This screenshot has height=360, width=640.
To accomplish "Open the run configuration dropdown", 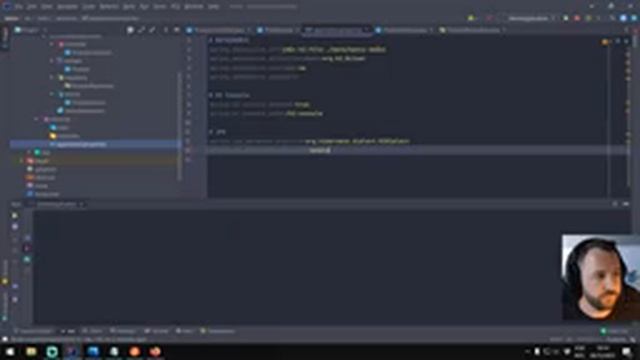I will pyautogui.click(x=531, y=18).
